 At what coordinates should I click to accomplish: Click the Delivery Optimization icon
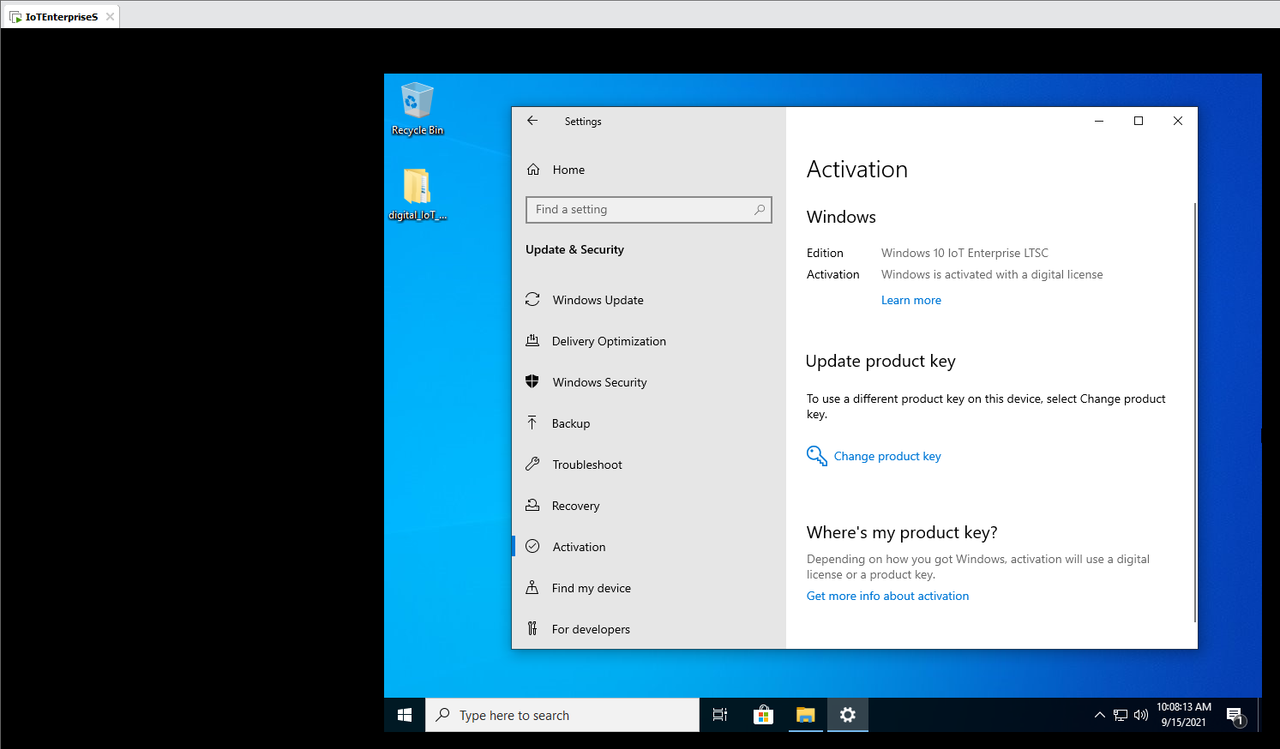[532, 341]
